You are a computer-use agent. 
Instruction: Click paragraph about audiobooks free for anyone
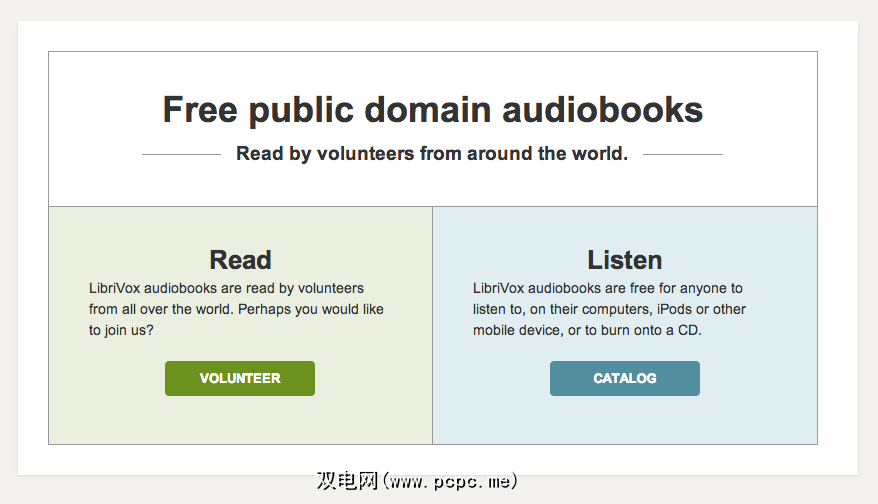(609, 309)
